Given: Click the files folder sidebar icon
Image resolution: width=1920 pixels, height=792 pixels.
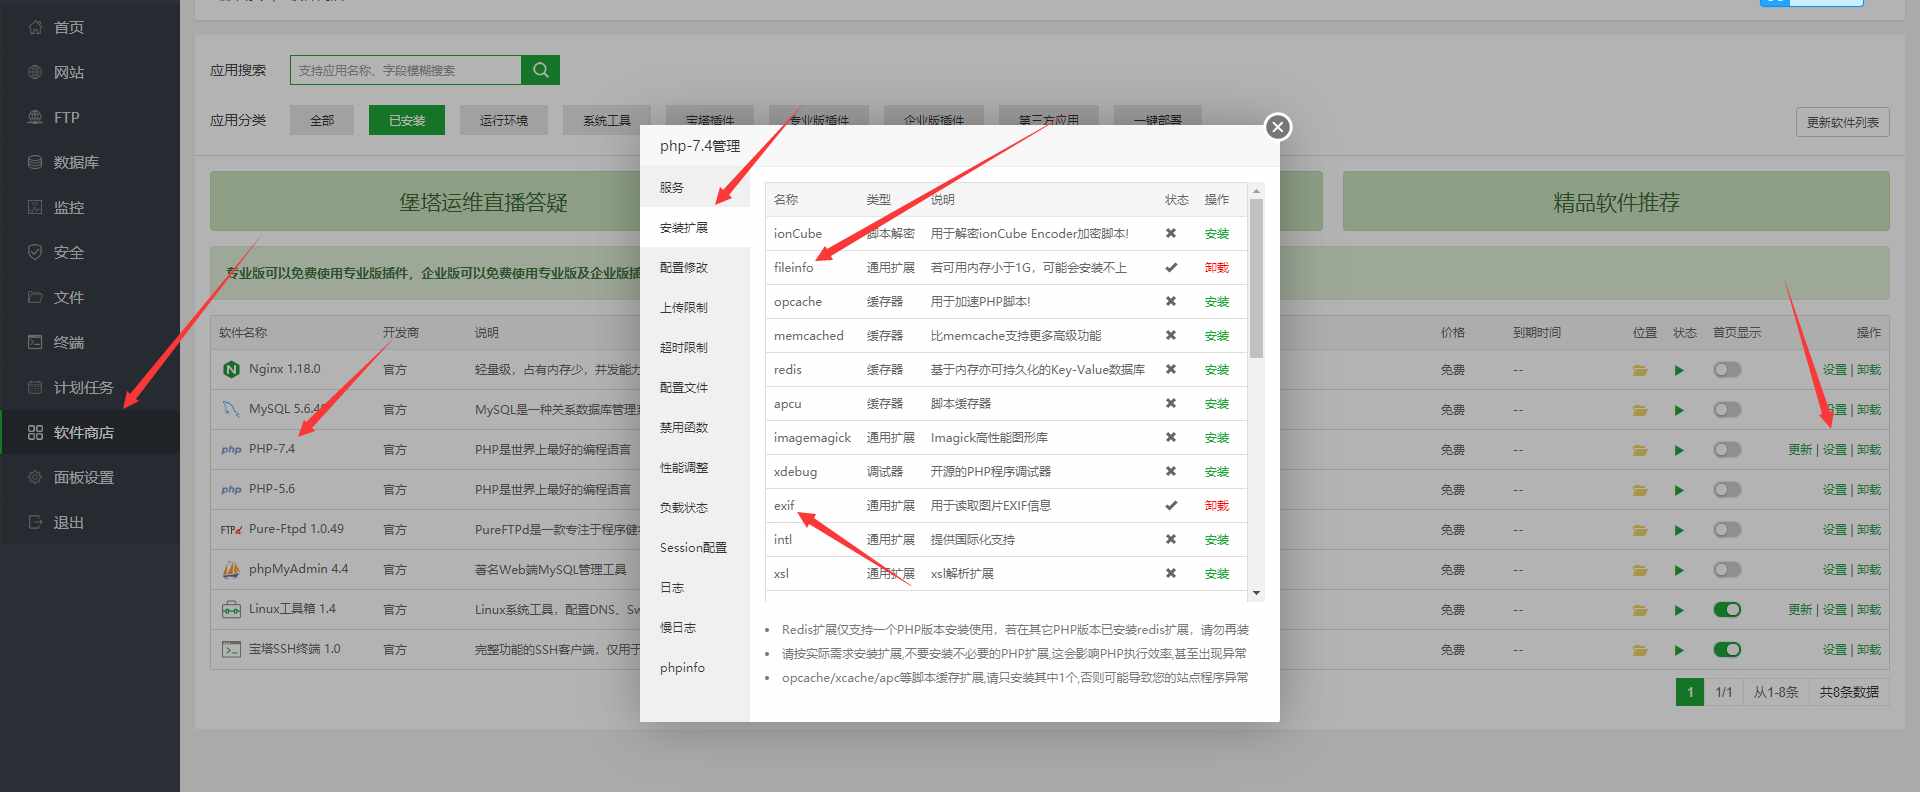Looking at the screenshot, I should [35, 297].
